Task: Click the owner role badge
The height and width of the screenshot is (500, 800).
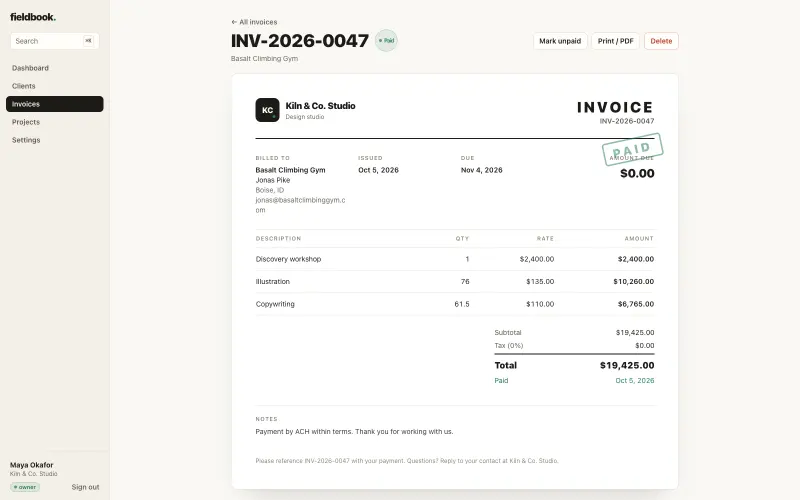Action: click(24, 487)
